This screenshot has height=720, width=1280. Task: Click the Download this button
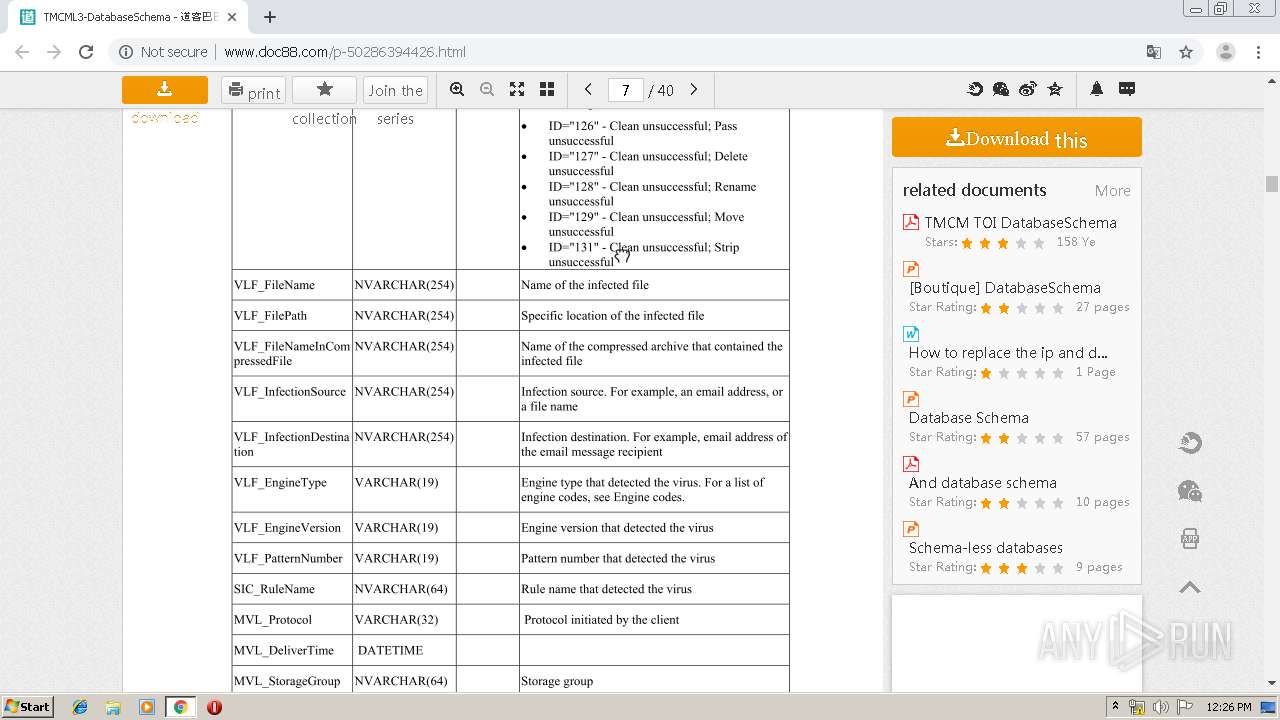coord(1017,137)
